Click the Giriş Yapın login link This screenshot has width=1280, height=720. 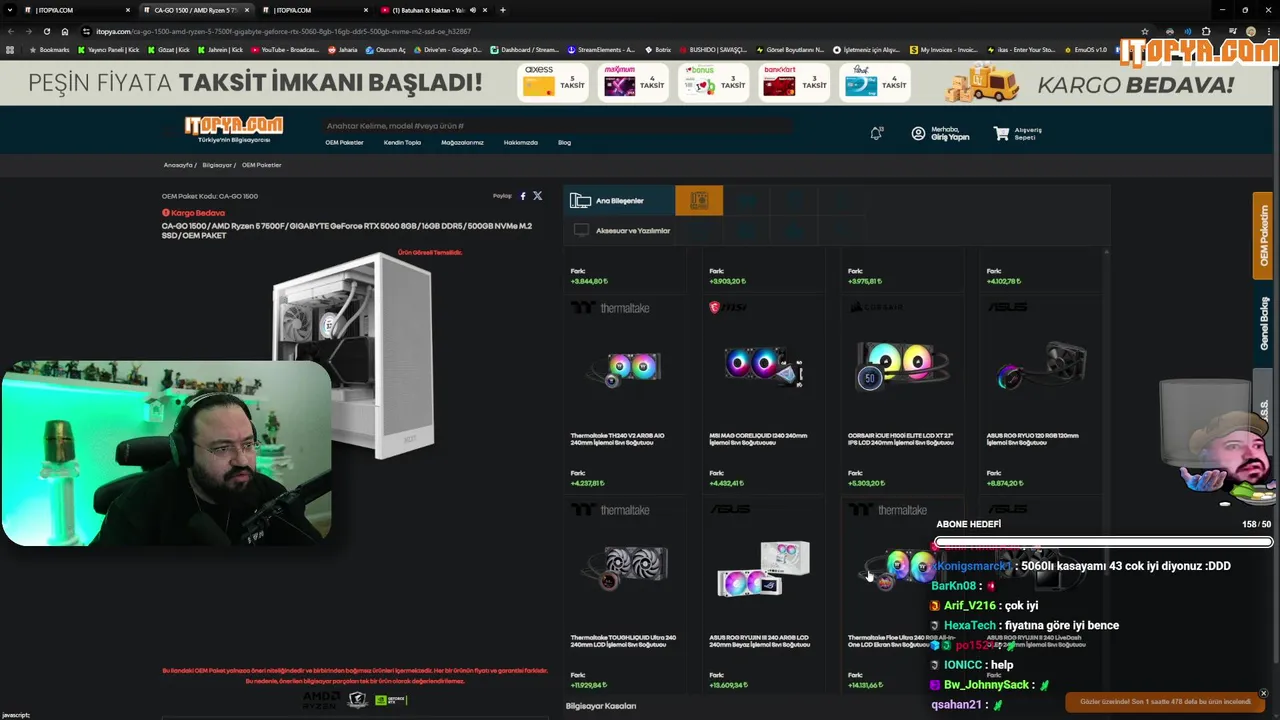click(950, 137)
